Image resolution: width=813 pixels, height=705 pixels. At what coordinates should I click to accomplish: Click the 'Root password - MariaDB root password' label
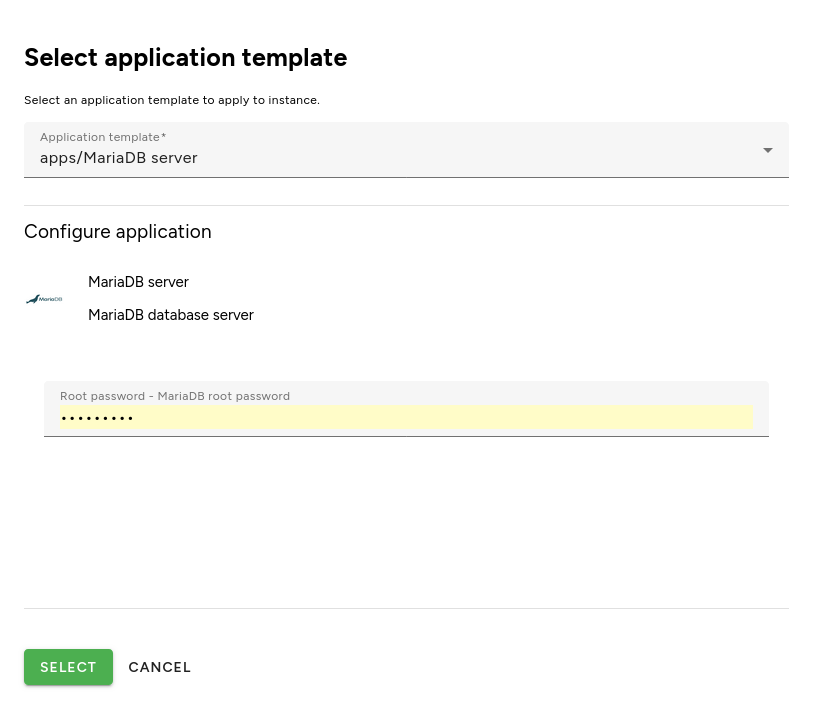175,396
